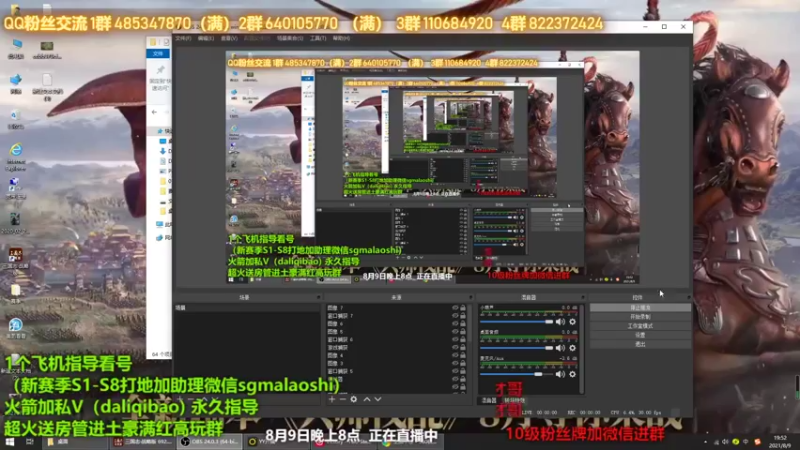Pop out the 来源 dock panel

point(470,297)
